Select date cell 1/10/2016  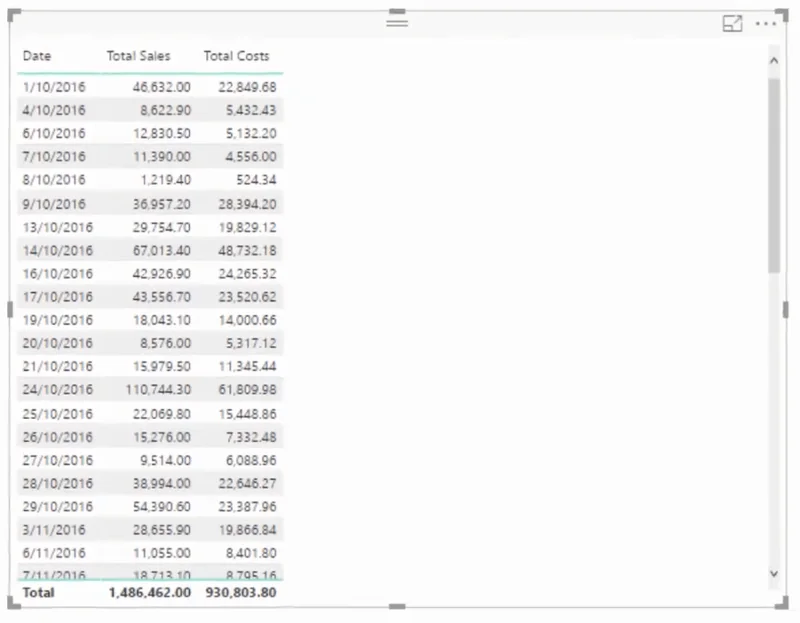(x=54, y=87)
